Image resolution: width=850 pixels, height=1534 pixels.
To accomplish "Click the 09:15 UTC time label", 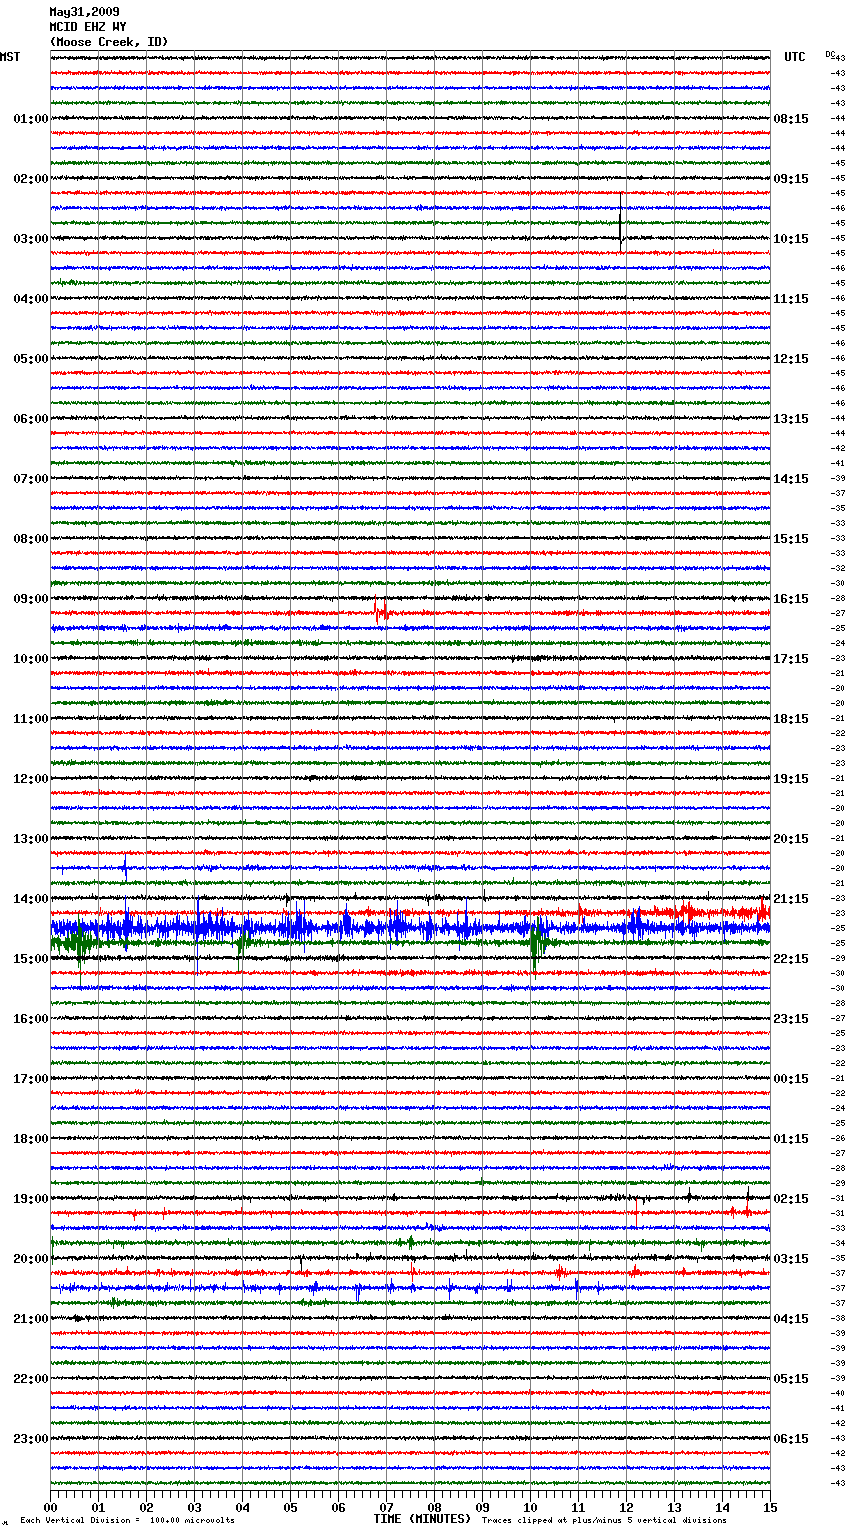I will [x=791, y=179].
